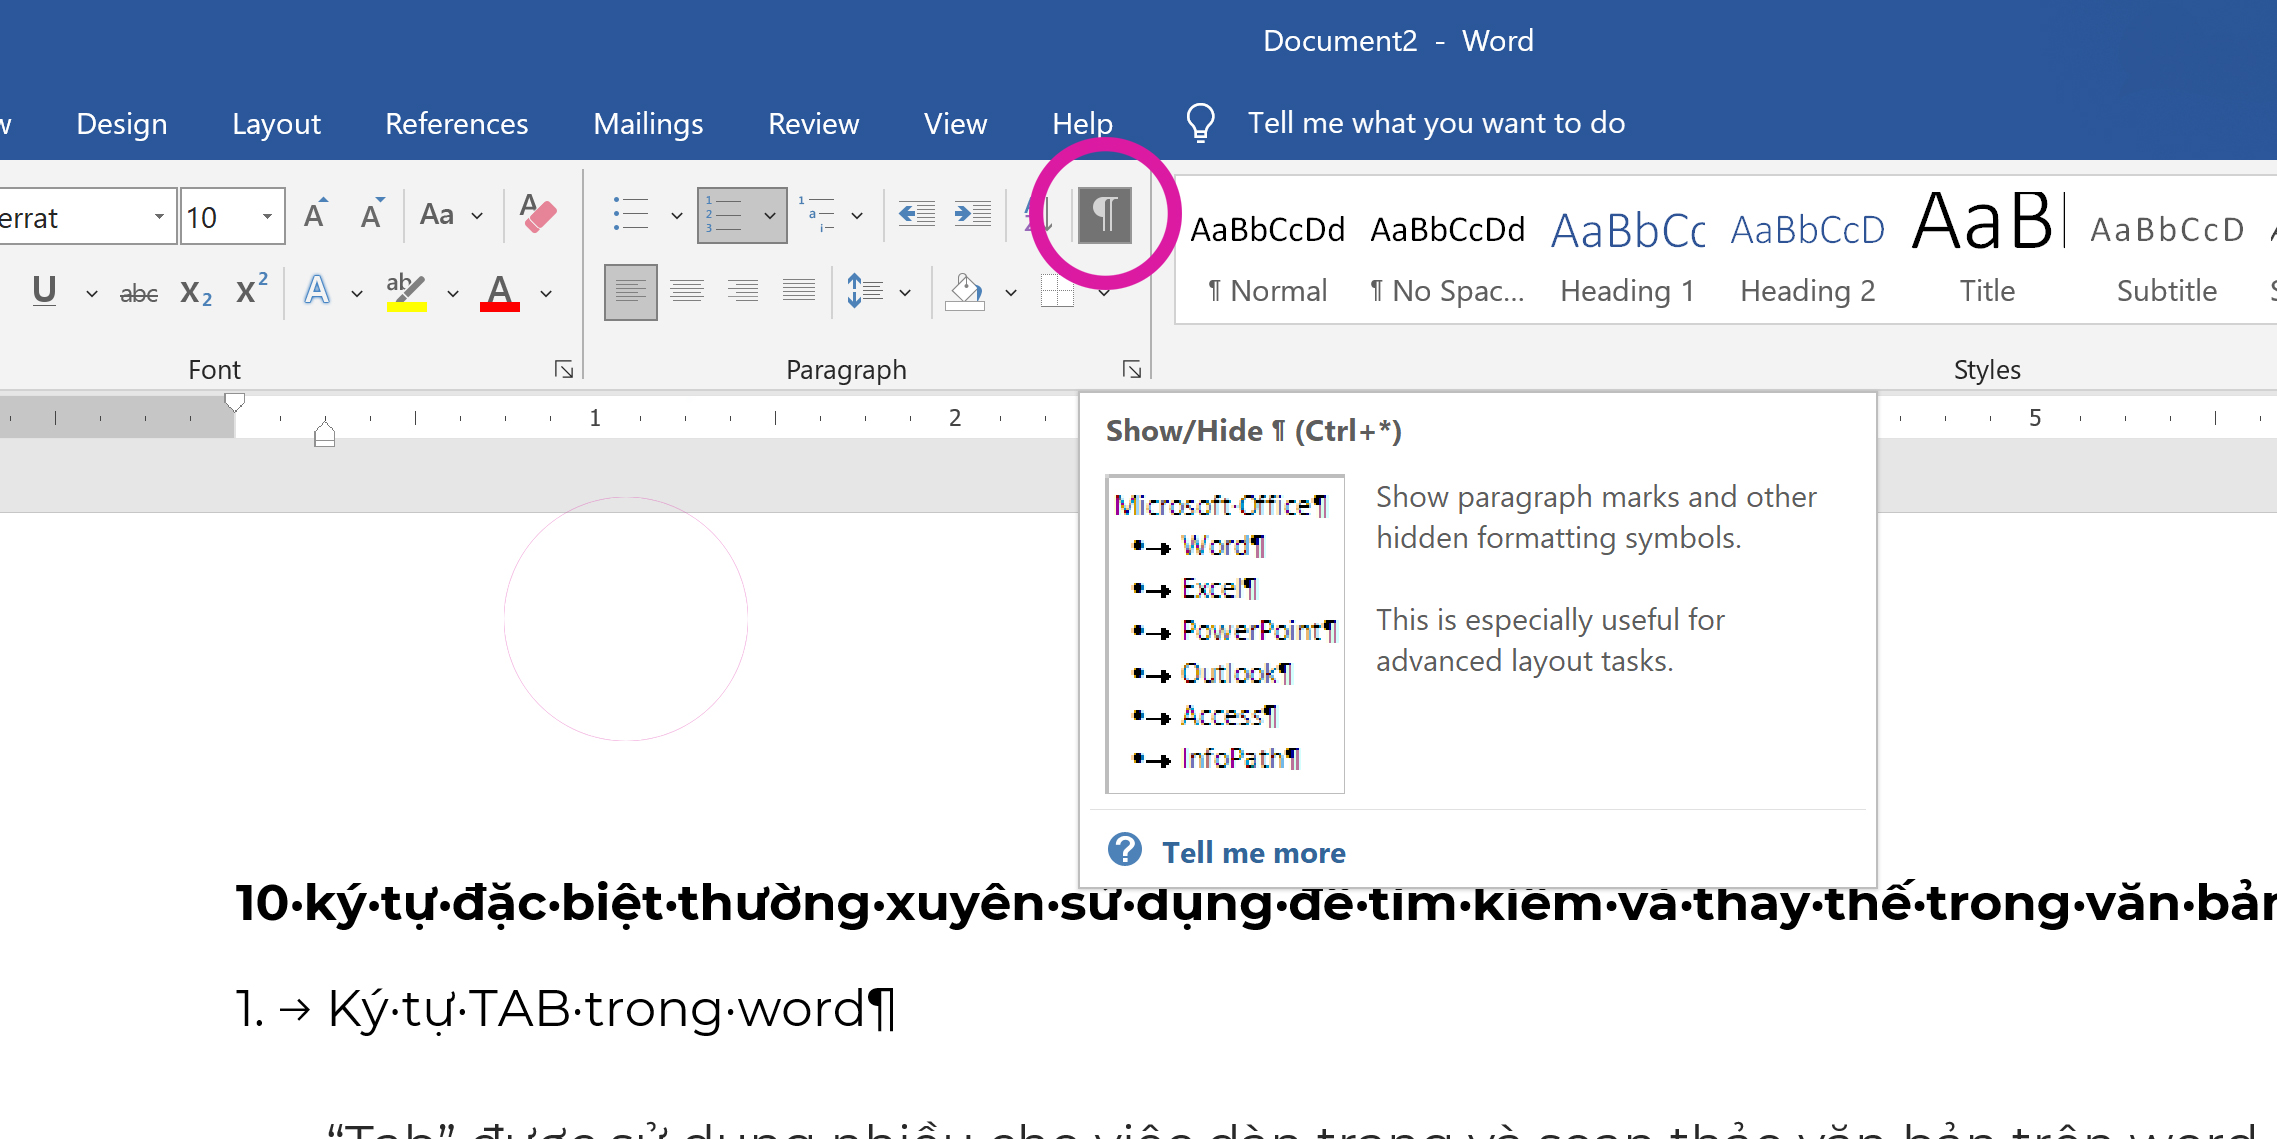The image size is (2277, 1139).
Task: Toggle the numbered list button
Action: pos(725,214)
